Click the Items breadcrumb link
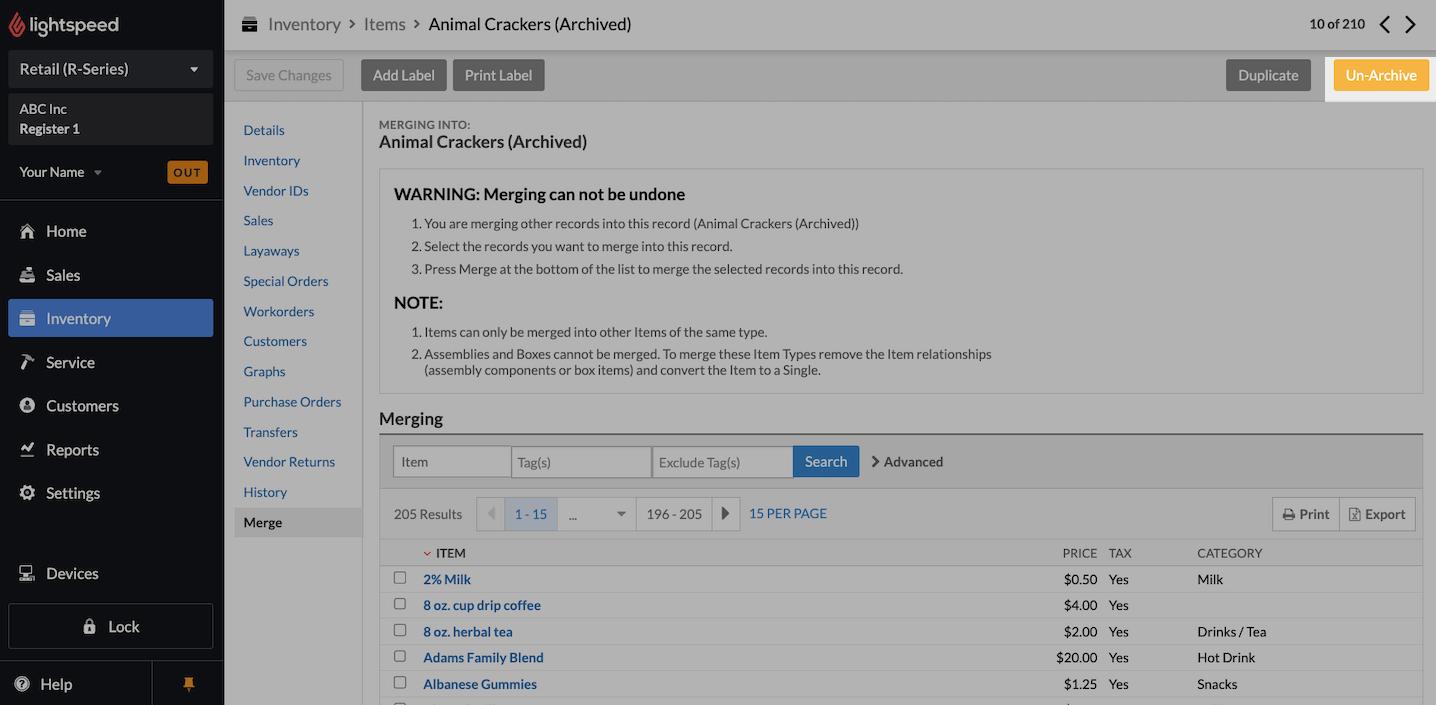1436x705 pixels. click(x=385, y=24)
